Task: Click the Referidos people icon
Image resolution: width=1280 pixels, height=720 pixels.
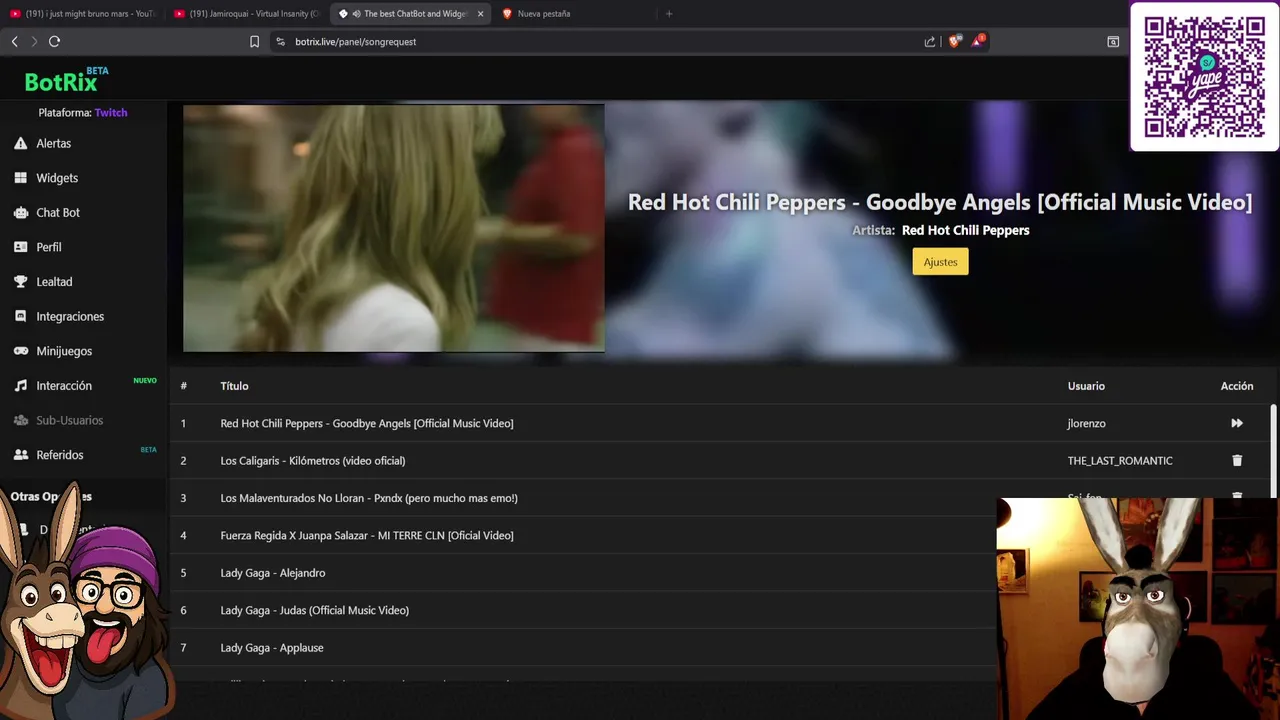Action: click(x=20, y=455)
